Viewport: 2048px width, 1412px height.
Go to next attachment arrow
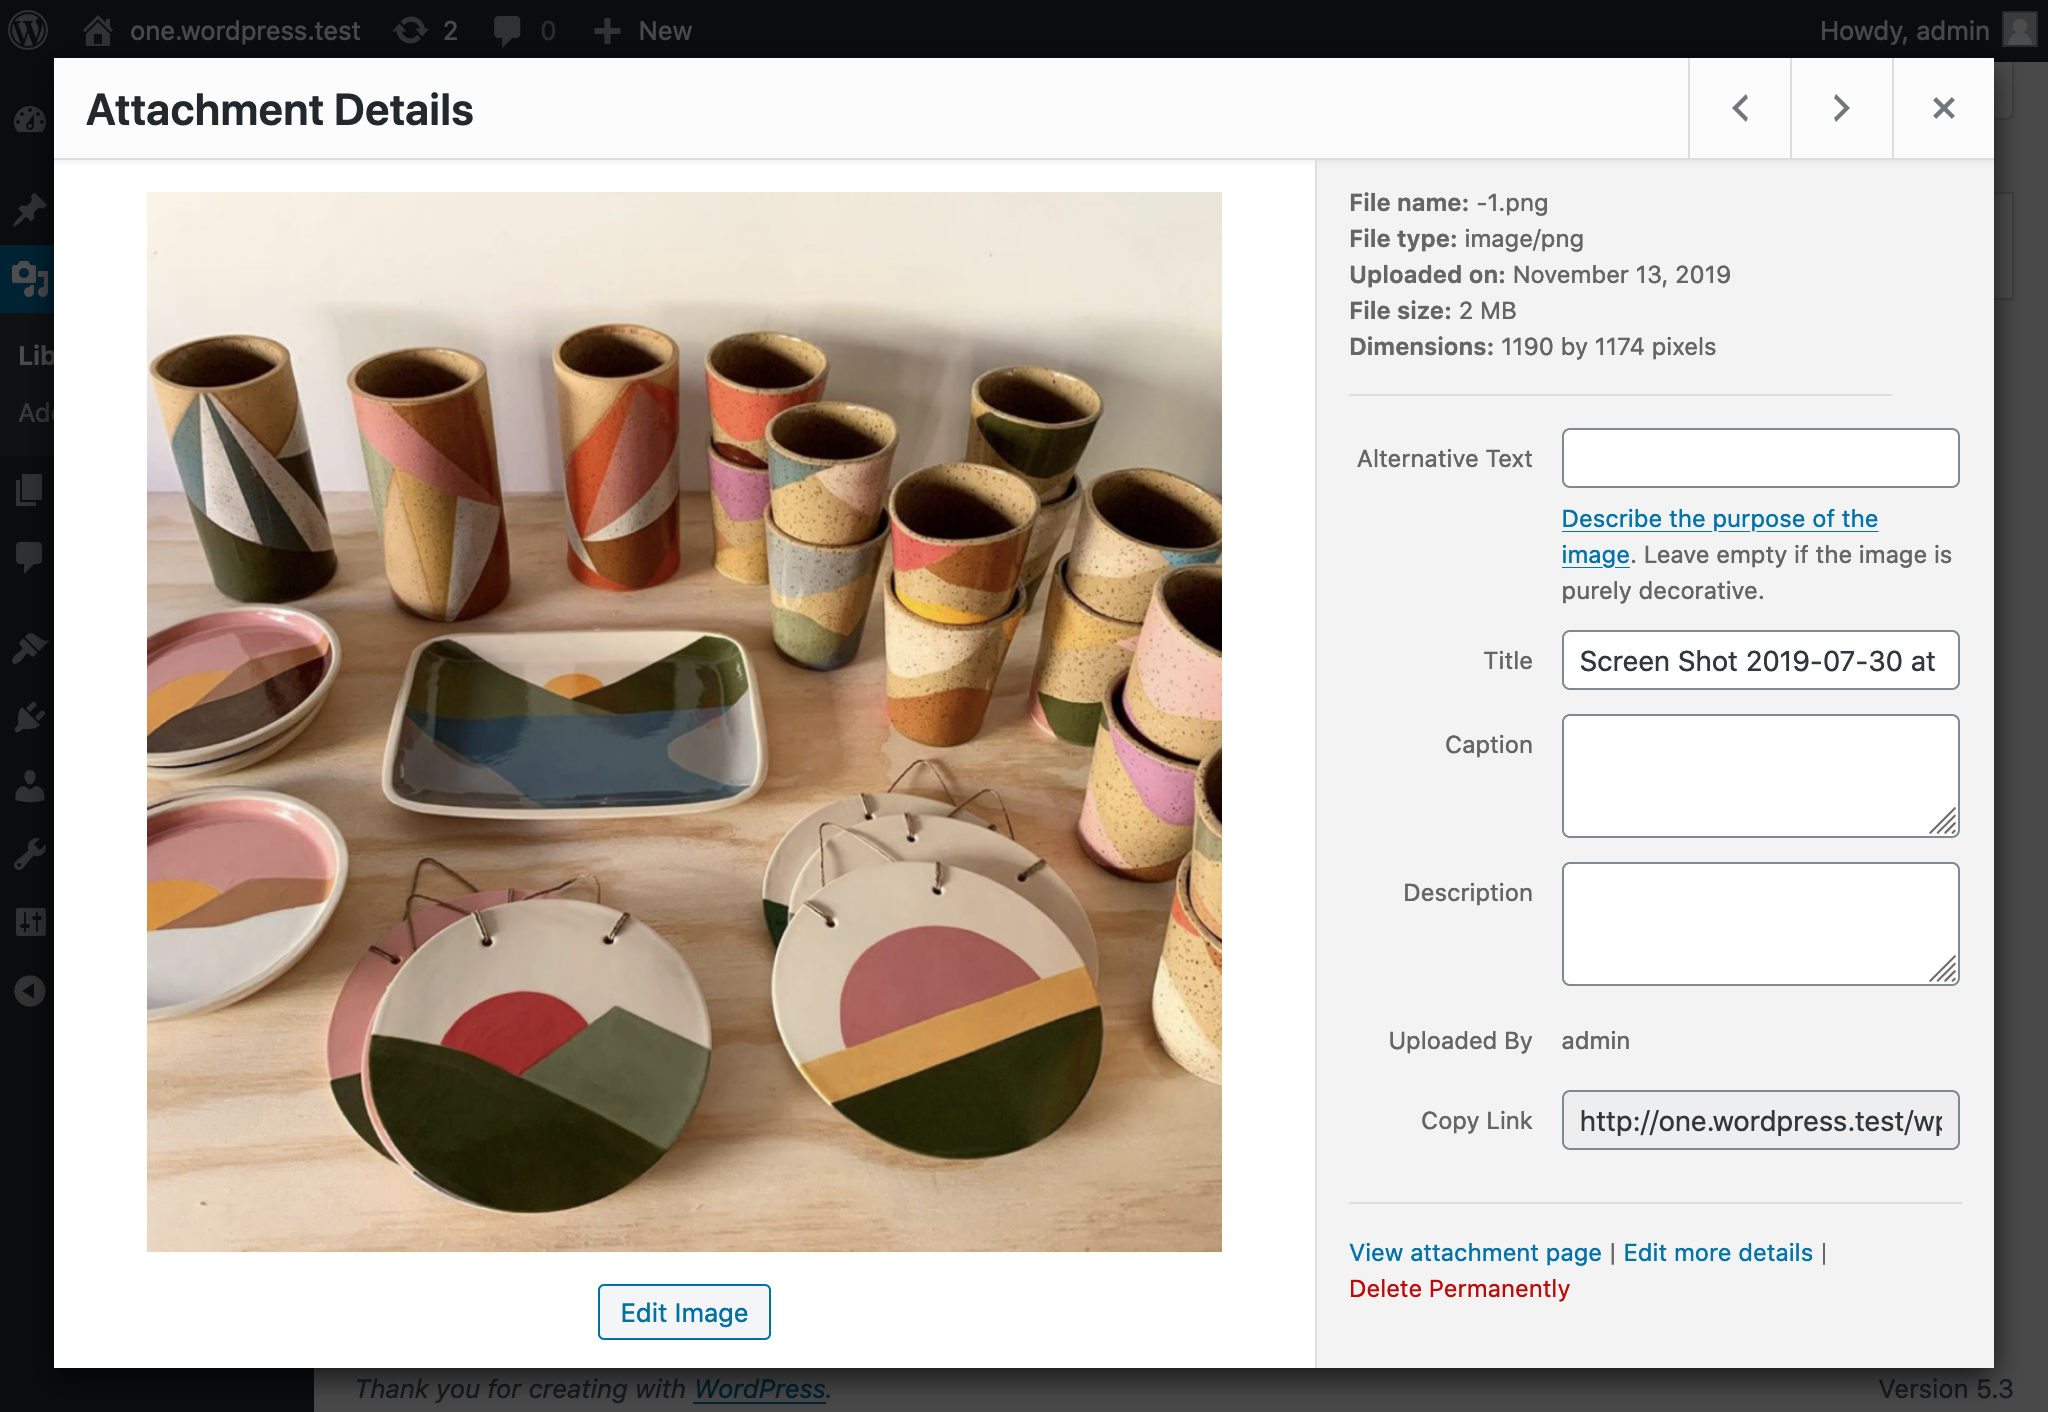pos(1841,108)
